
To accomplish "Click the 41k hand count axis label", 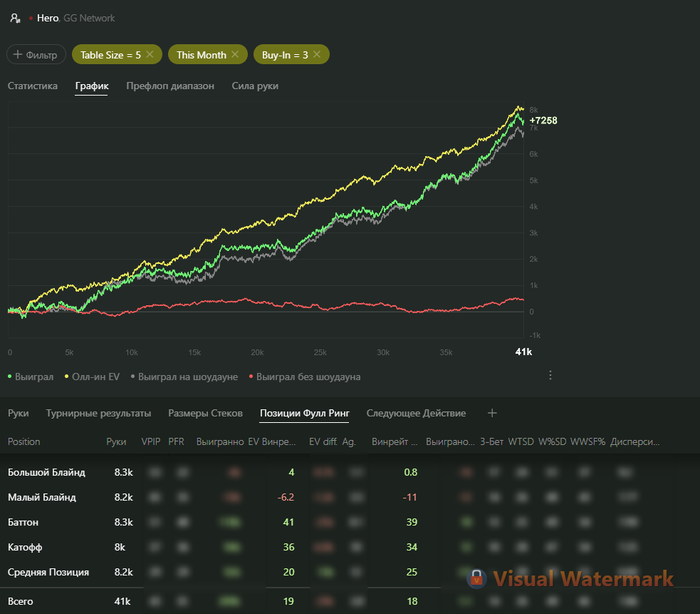I will pyautogui.click(x=523, y=352).
